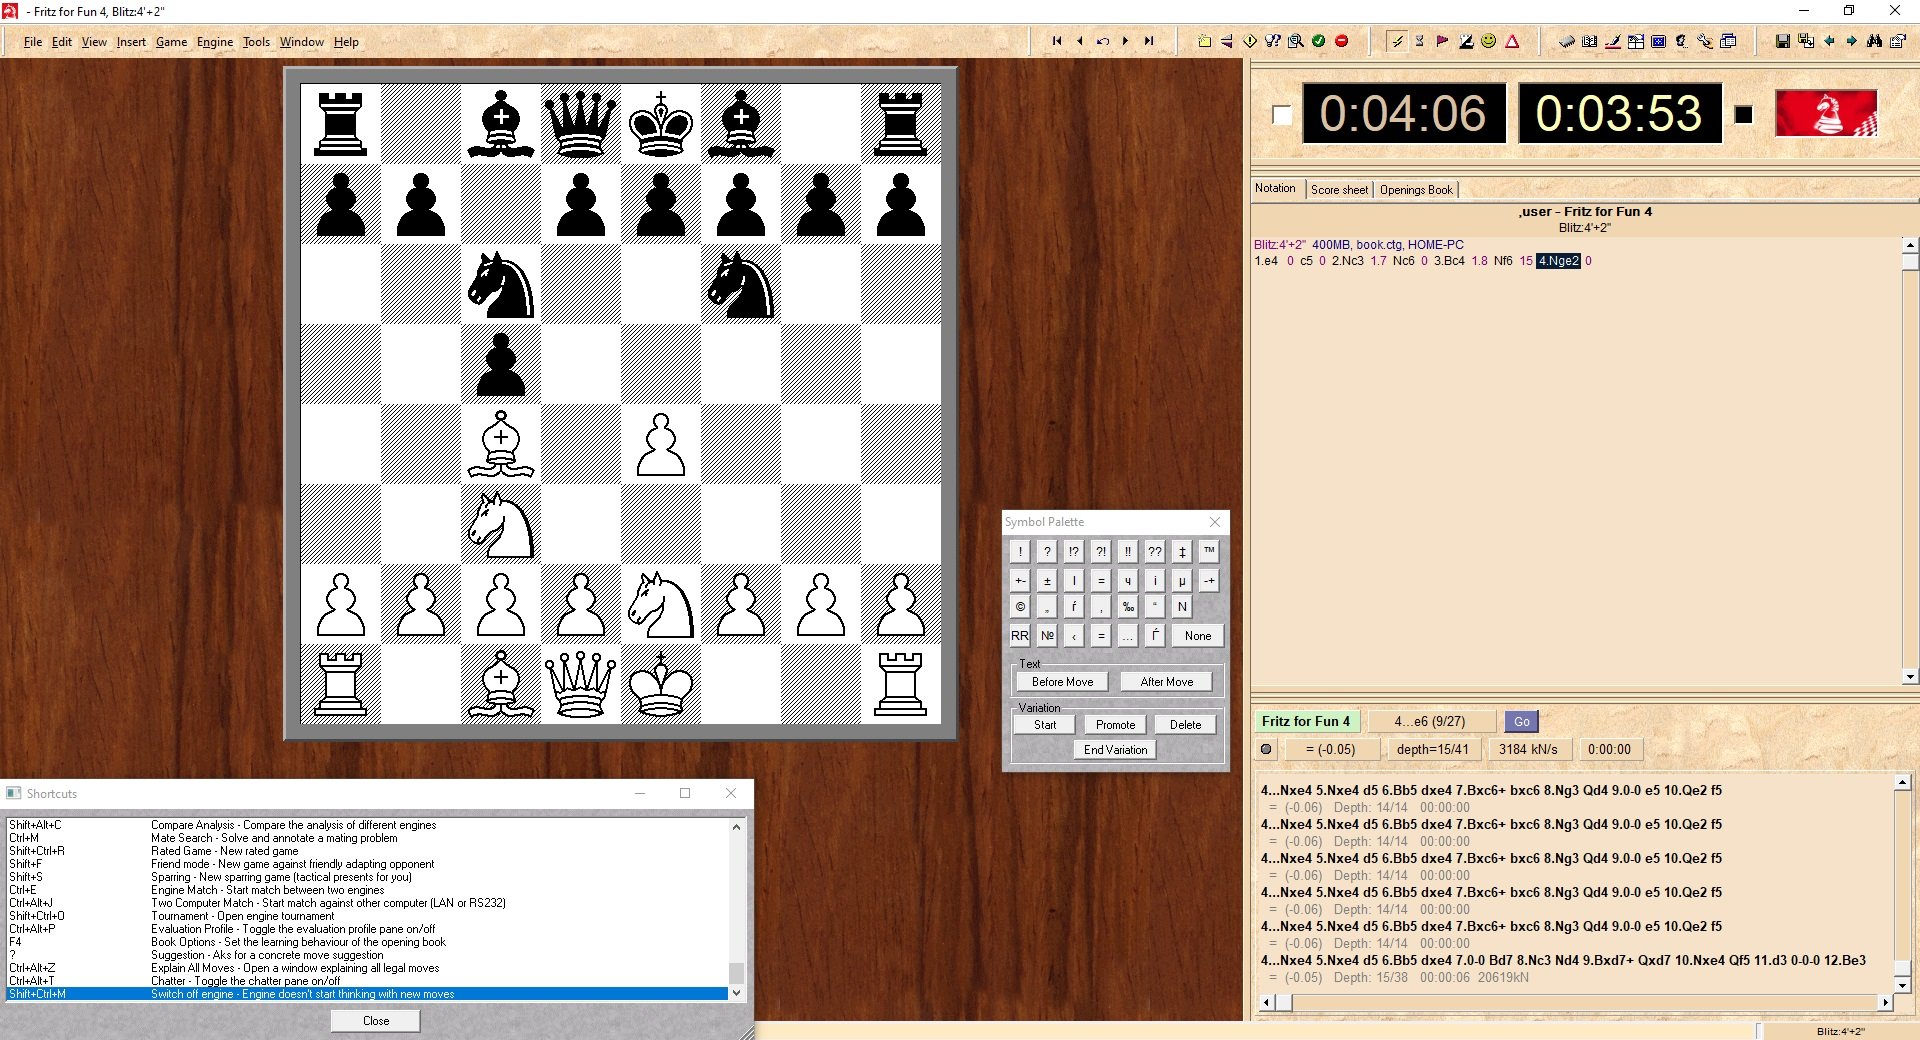Insert the '!!' brilliant move symbol

1128,551
